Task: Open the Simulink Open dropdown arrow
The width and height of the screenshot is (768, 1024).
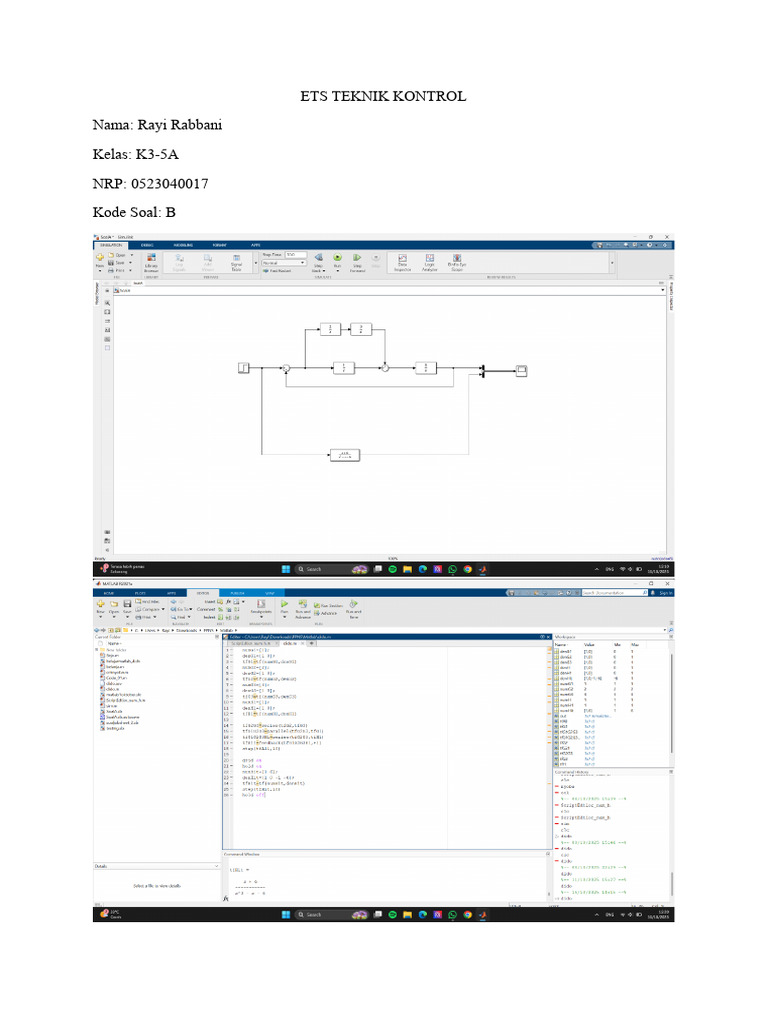Action: 131,255
